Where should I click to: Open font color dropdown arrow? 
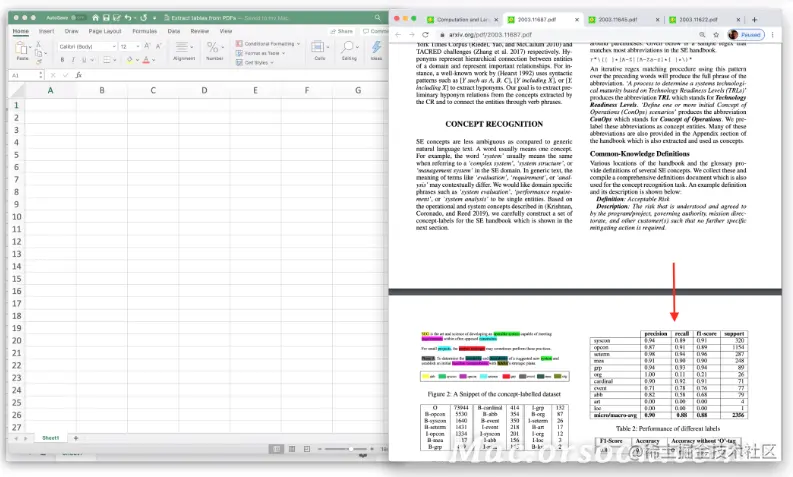click(154, 60)
